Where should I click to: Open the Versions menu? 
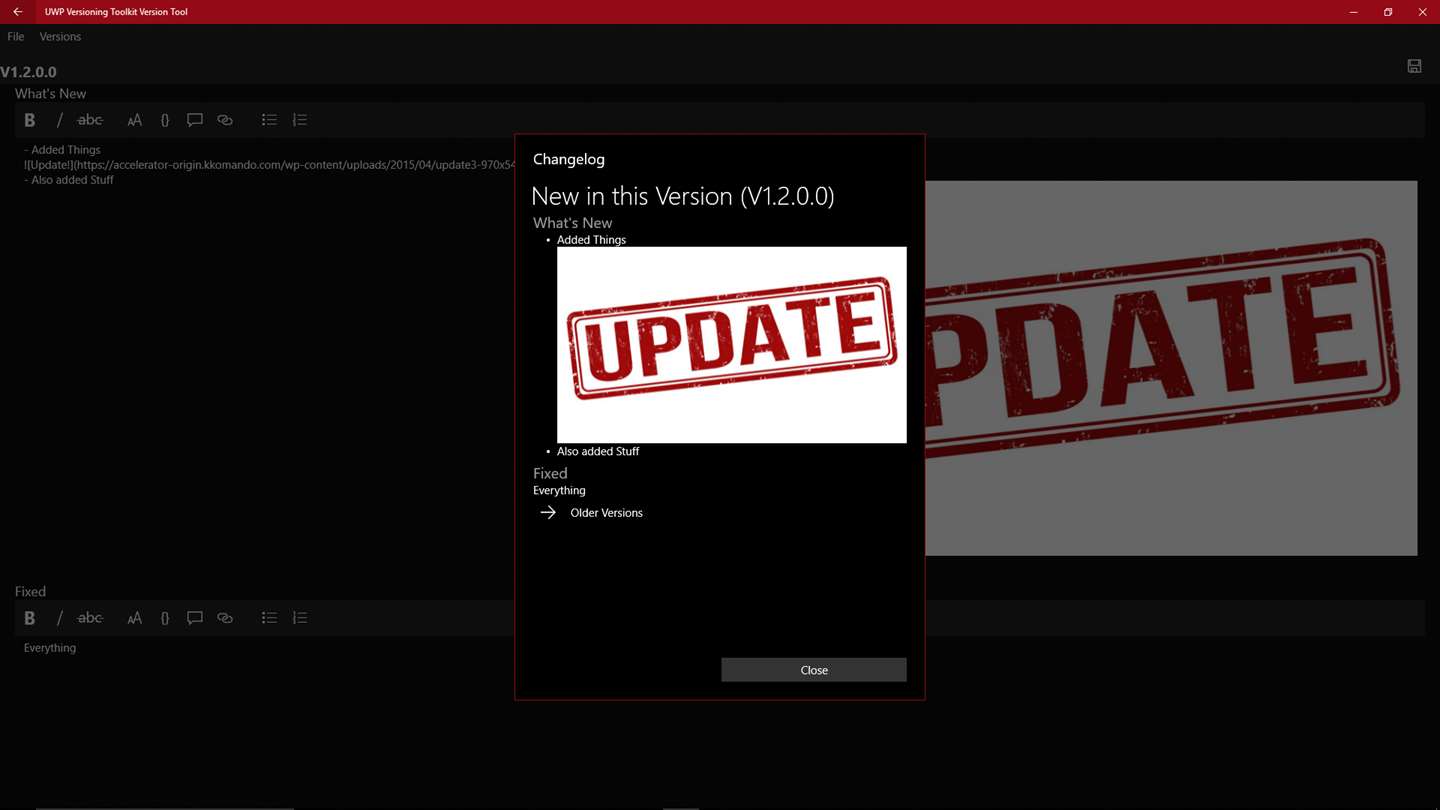[x=60, y=37]
